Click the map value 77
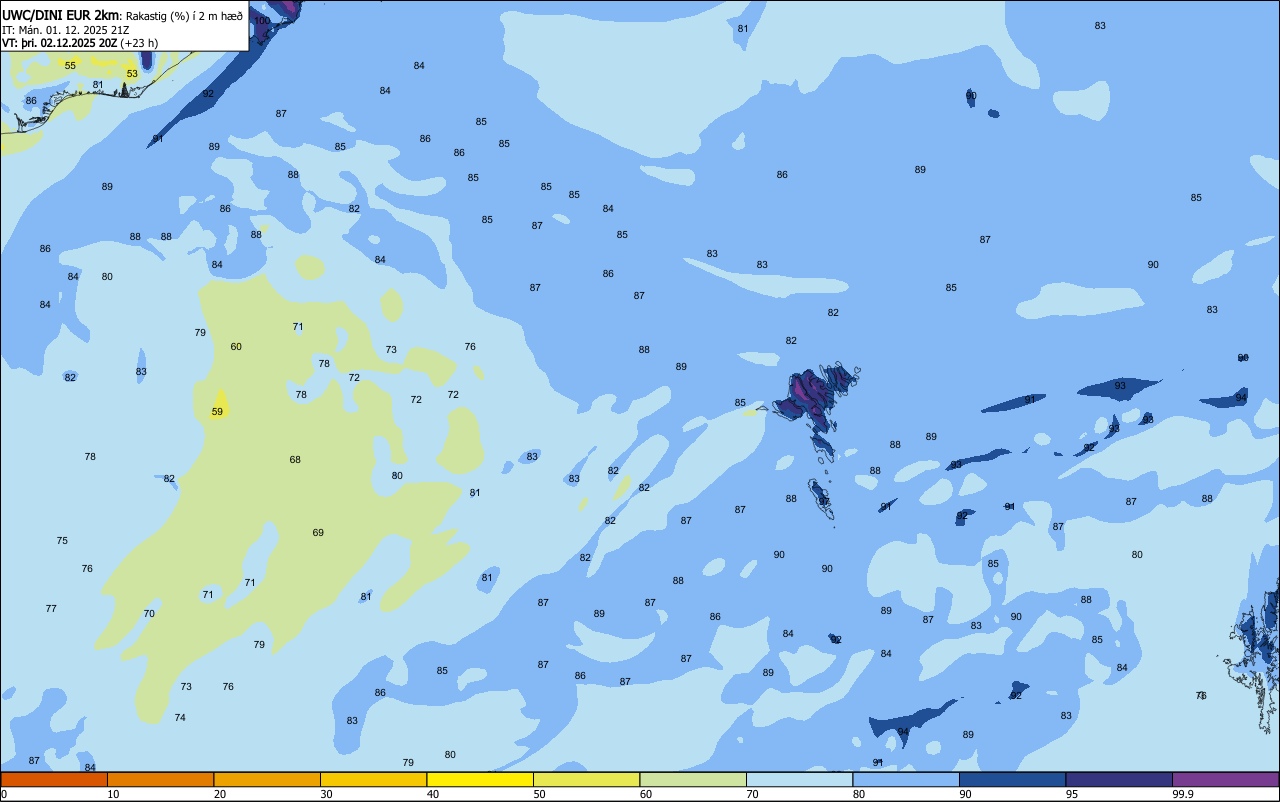 (51, 609)
